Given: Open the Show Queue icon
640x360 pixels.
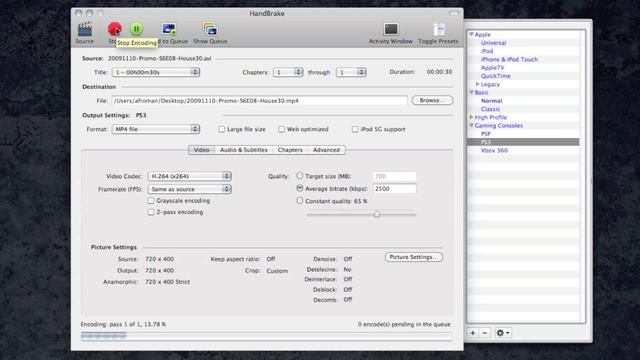Looking at the screenshot, I should coord(210,29).
